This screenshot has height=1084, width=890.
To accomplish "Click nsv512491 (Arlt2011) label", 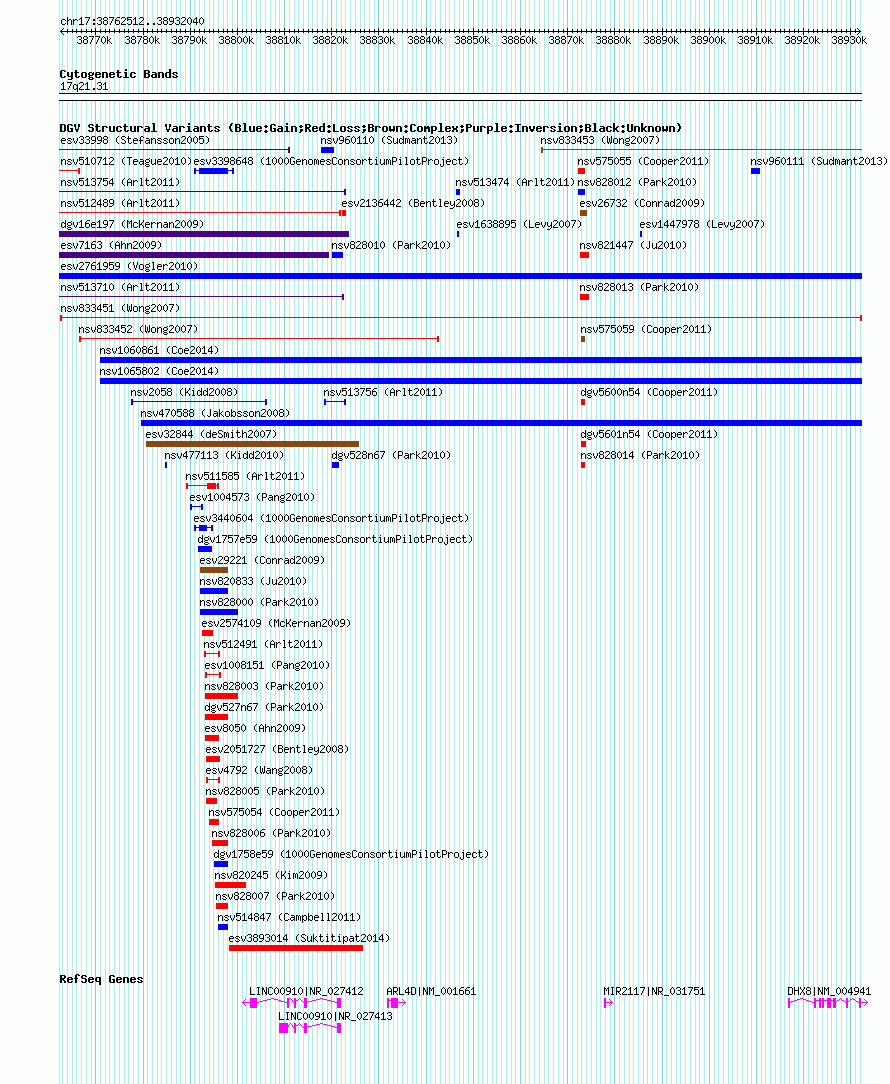I will tap(263, 644).
